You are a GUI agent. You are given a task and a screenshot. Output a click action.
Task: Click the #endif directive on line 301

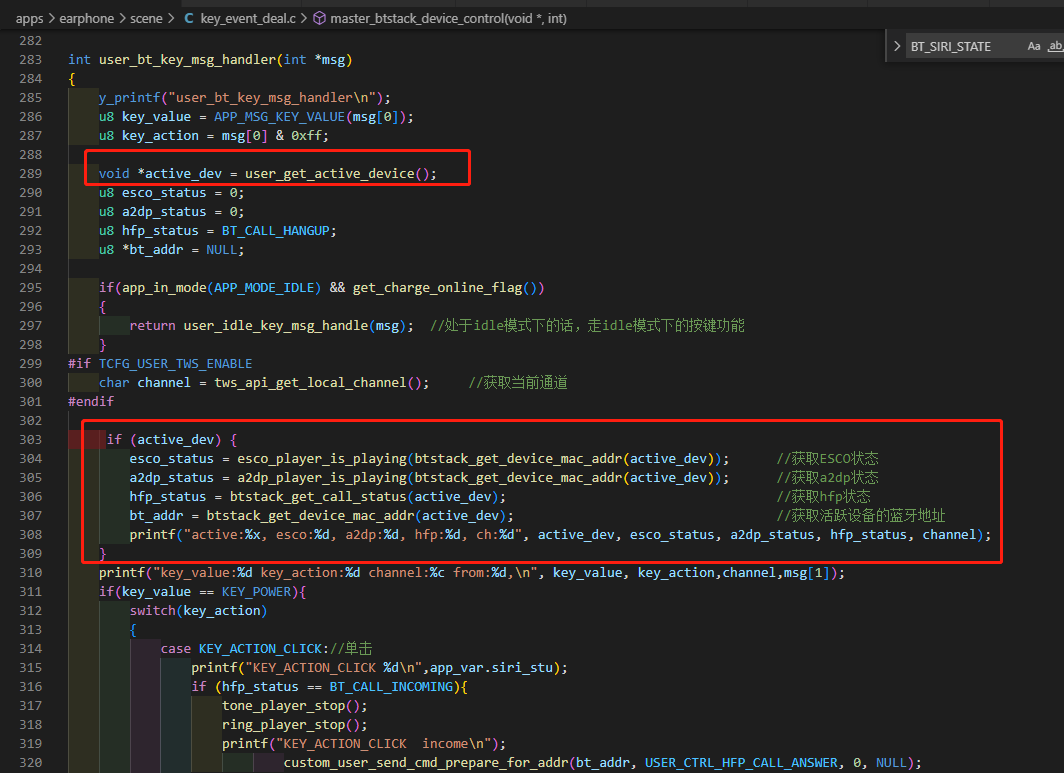(91, 402)
